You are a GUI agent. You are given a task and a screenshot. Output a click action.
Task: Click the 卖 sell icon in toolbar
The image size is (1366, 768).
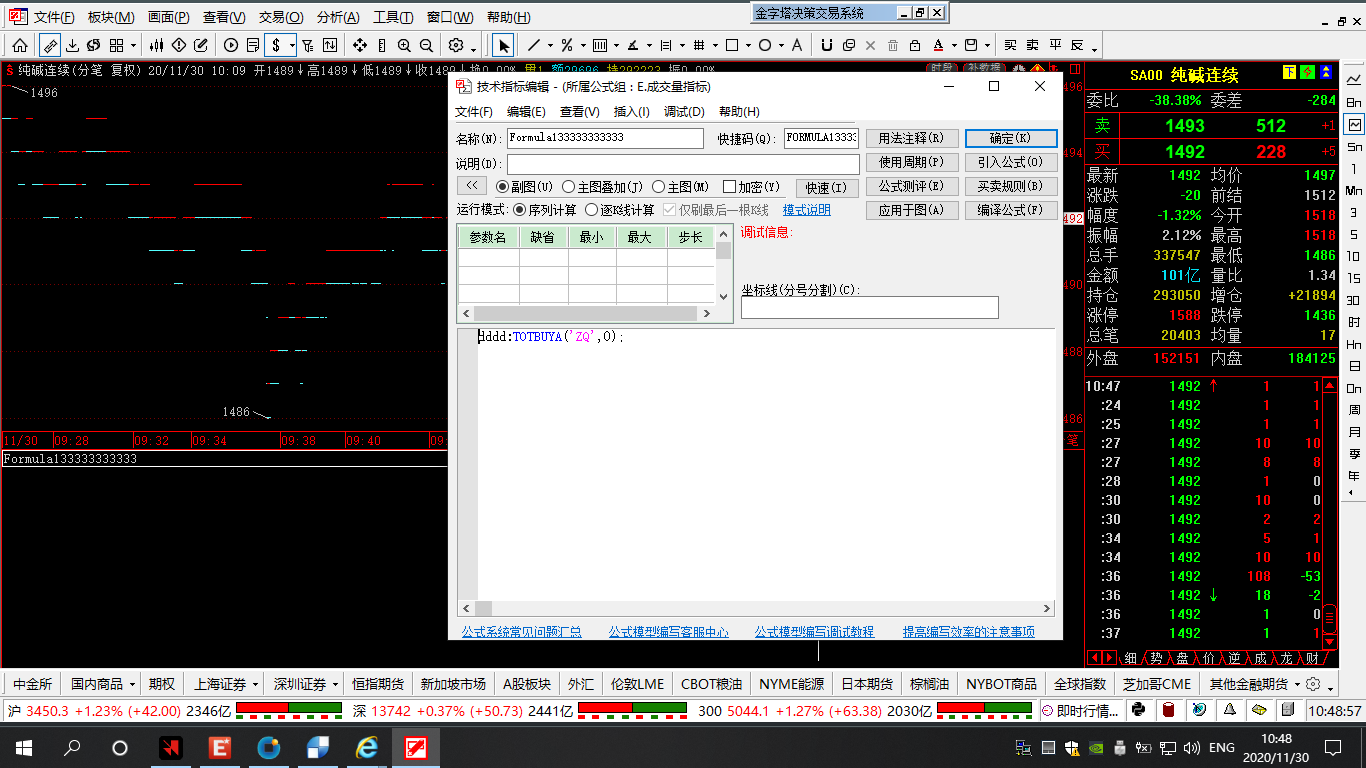click(x=1033, y=45)
